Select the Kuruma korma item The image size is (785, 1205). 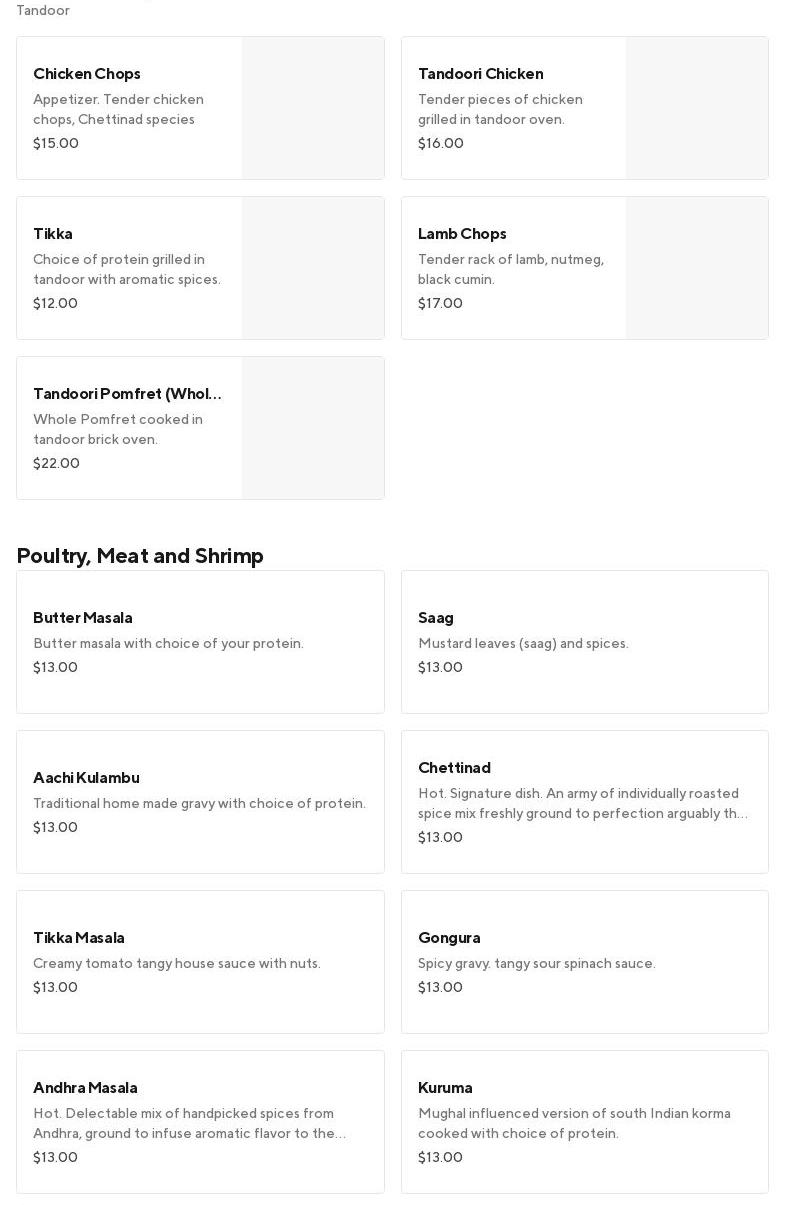[445, 1088]
